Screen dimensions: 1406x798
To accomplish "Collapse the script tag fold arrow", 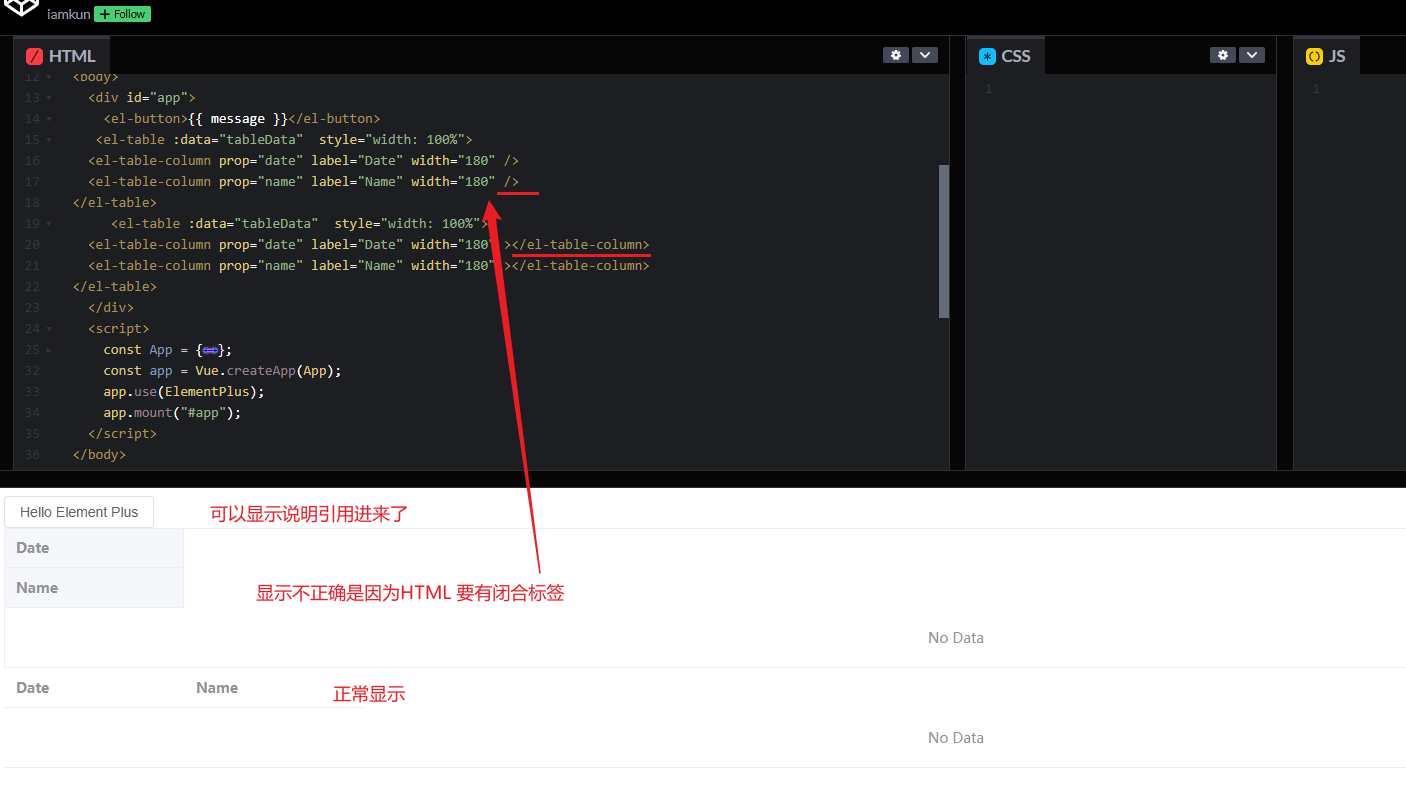I will [49, 329].
